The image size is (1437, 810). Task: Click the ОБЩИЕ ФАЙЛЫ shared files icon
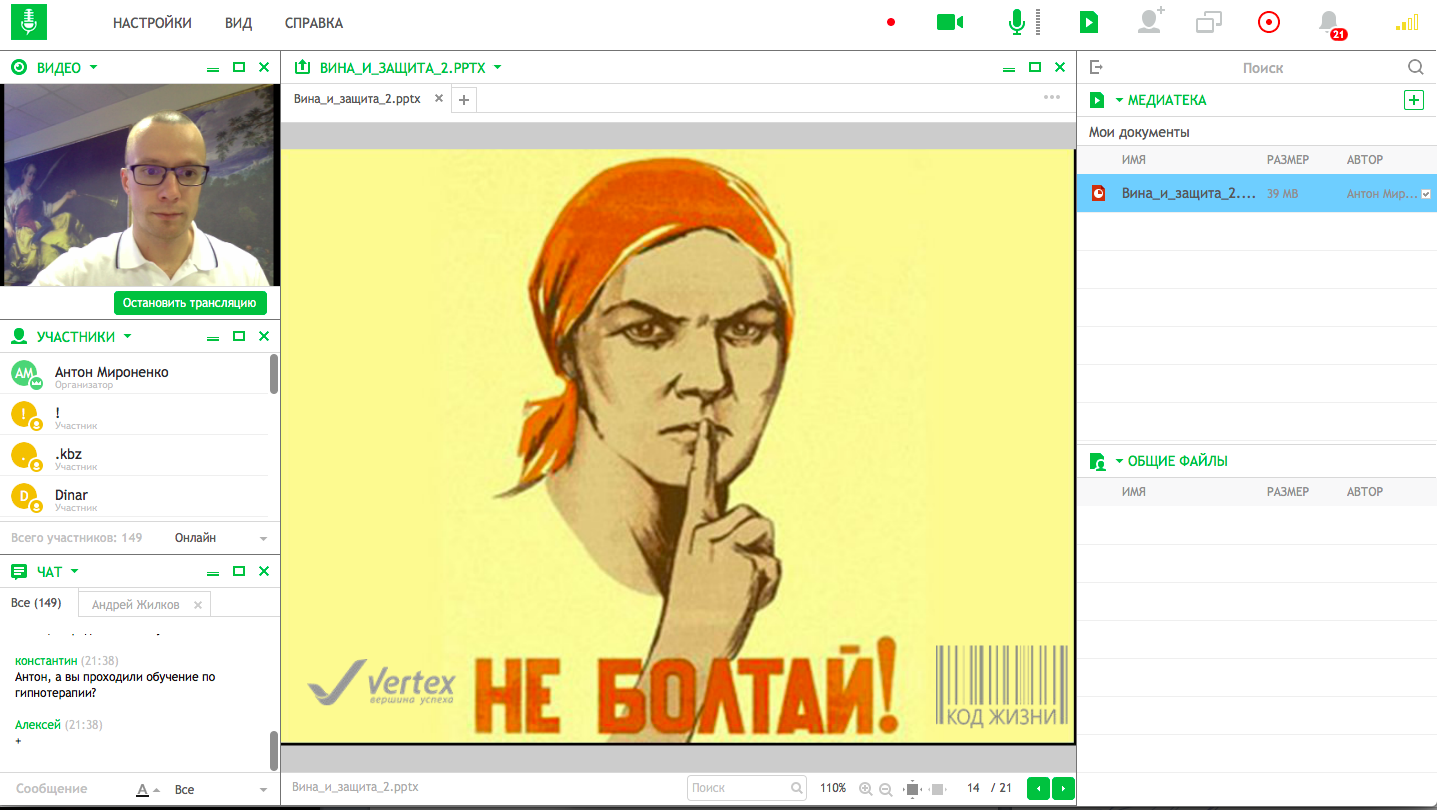click(x=1097, y=461)
